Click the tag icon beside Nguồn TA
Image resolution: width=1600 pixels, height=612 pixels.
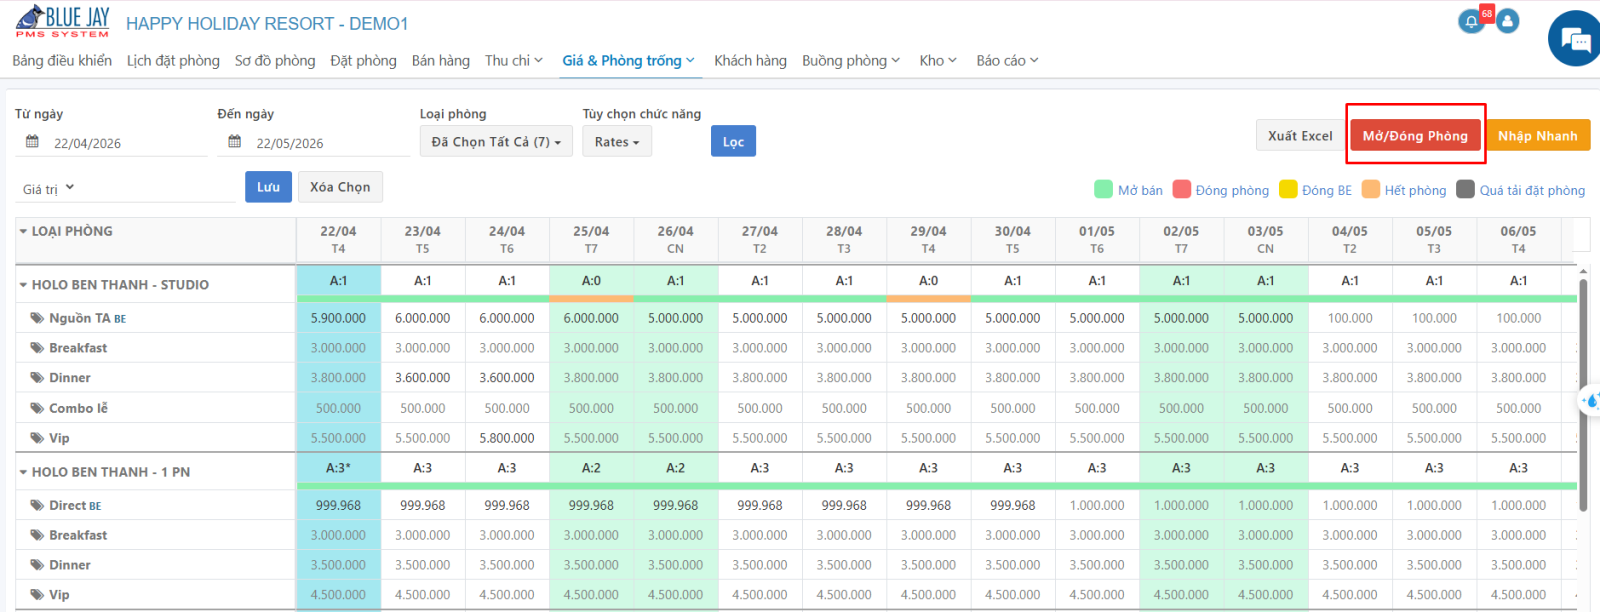coord(37,318)
